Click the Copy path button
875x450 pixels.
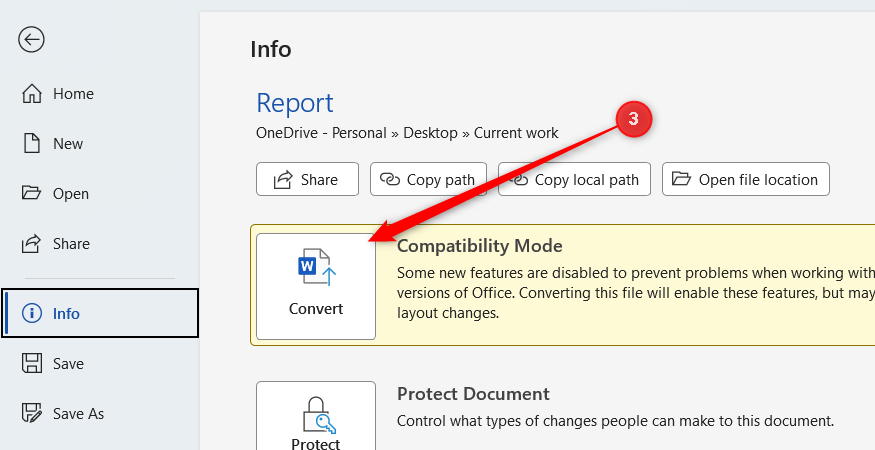pos(429,179)
